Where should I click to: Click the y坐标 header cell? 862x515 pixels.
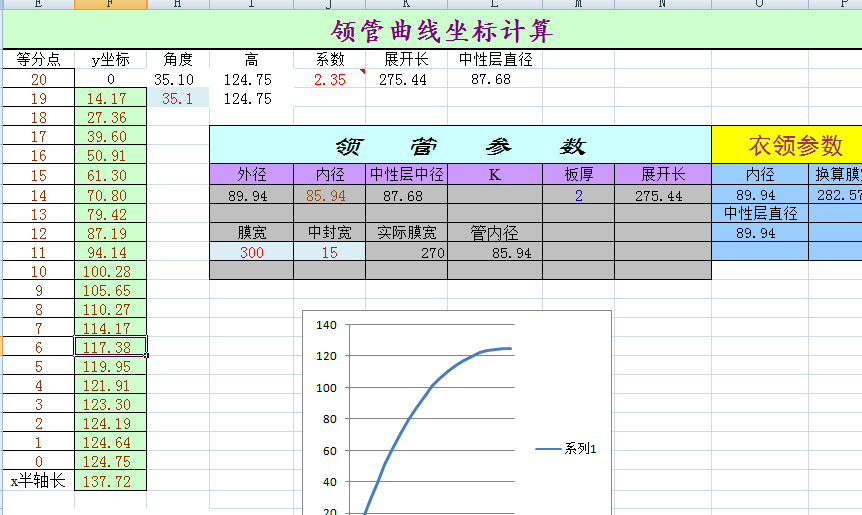pos(110,59)
